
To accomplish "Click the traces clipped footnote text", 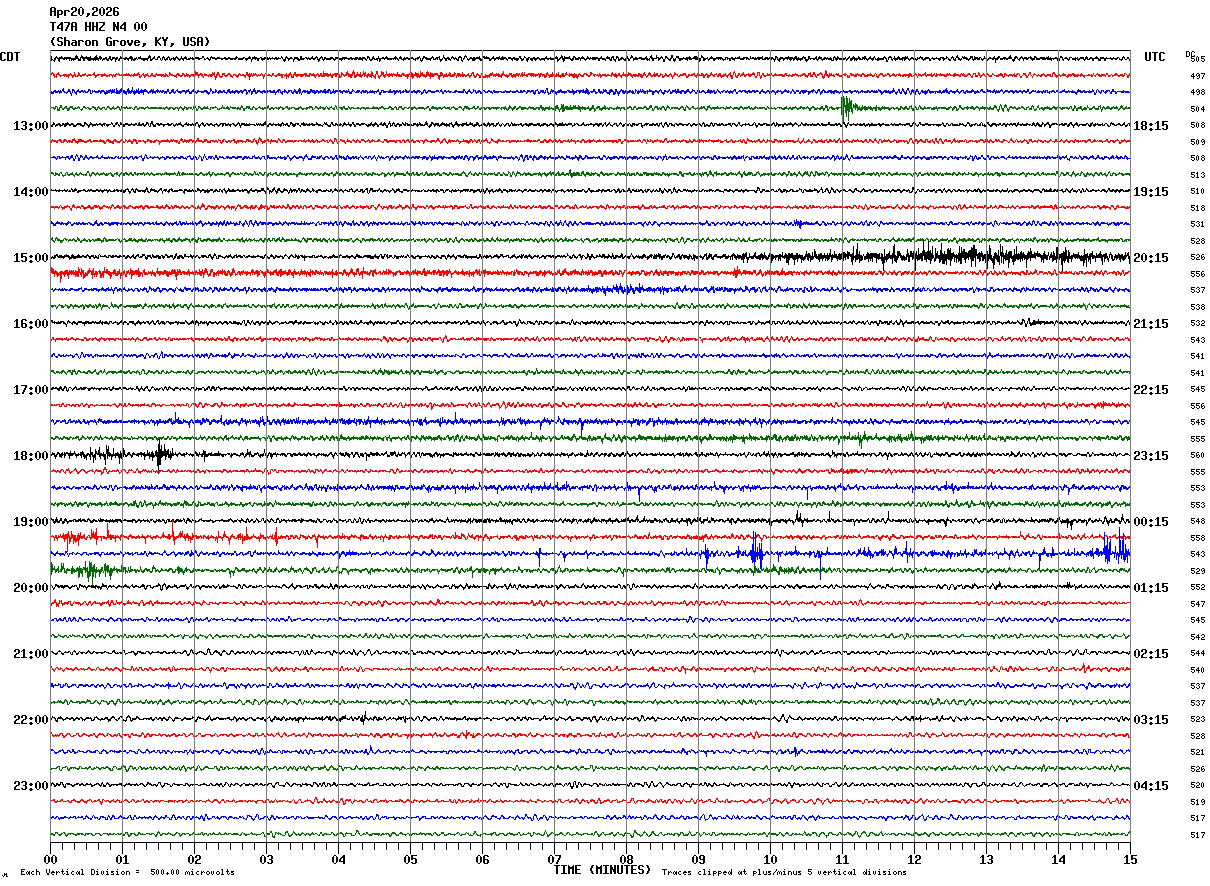I will (784, 872).
